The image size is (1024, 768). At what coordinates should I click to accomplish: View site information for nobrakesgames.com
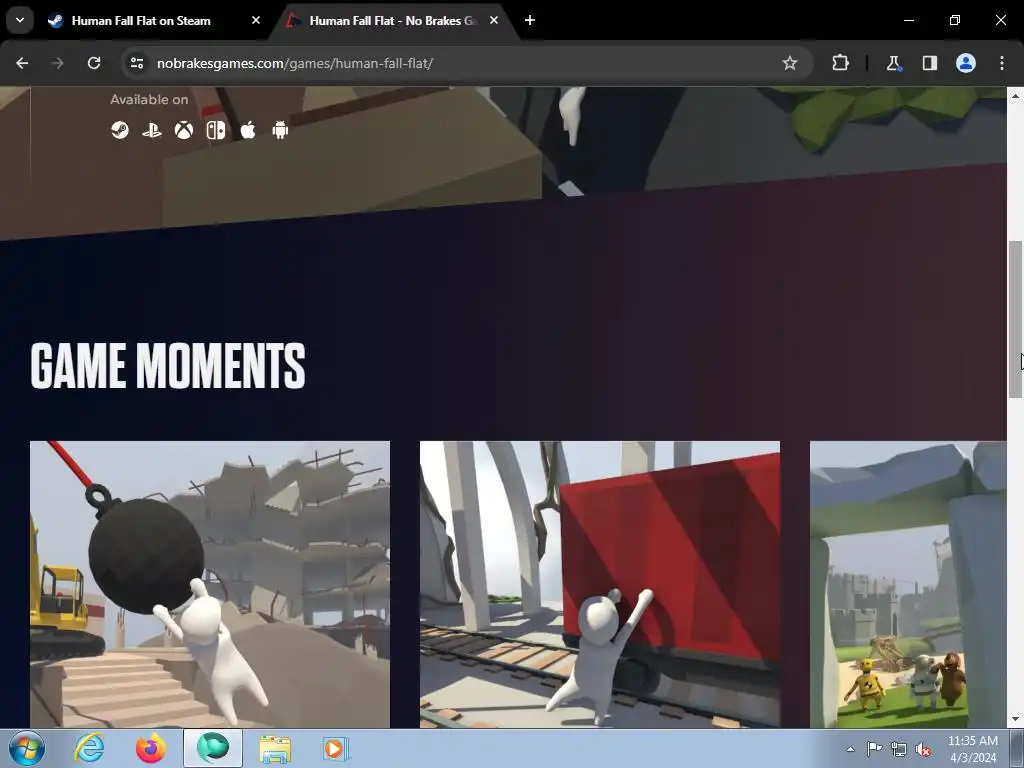coord(137,63)
